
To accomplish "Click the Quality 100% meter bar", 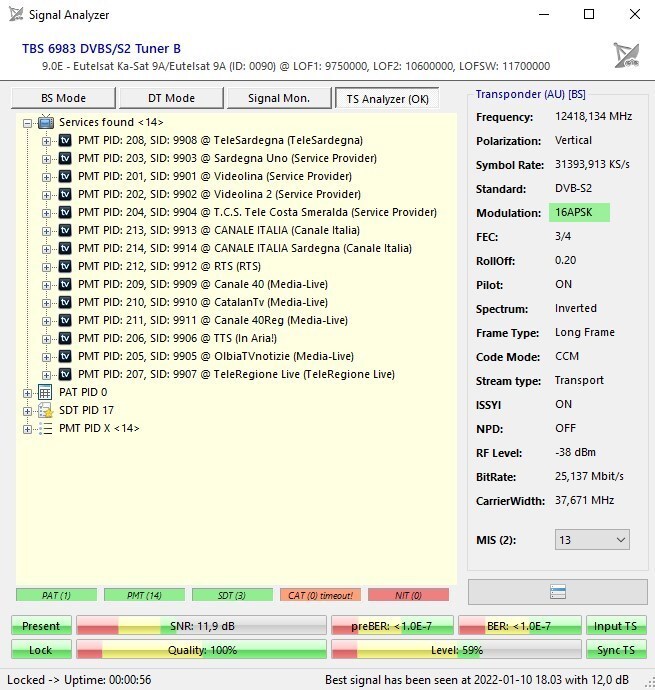I will (x=202, y=650).
